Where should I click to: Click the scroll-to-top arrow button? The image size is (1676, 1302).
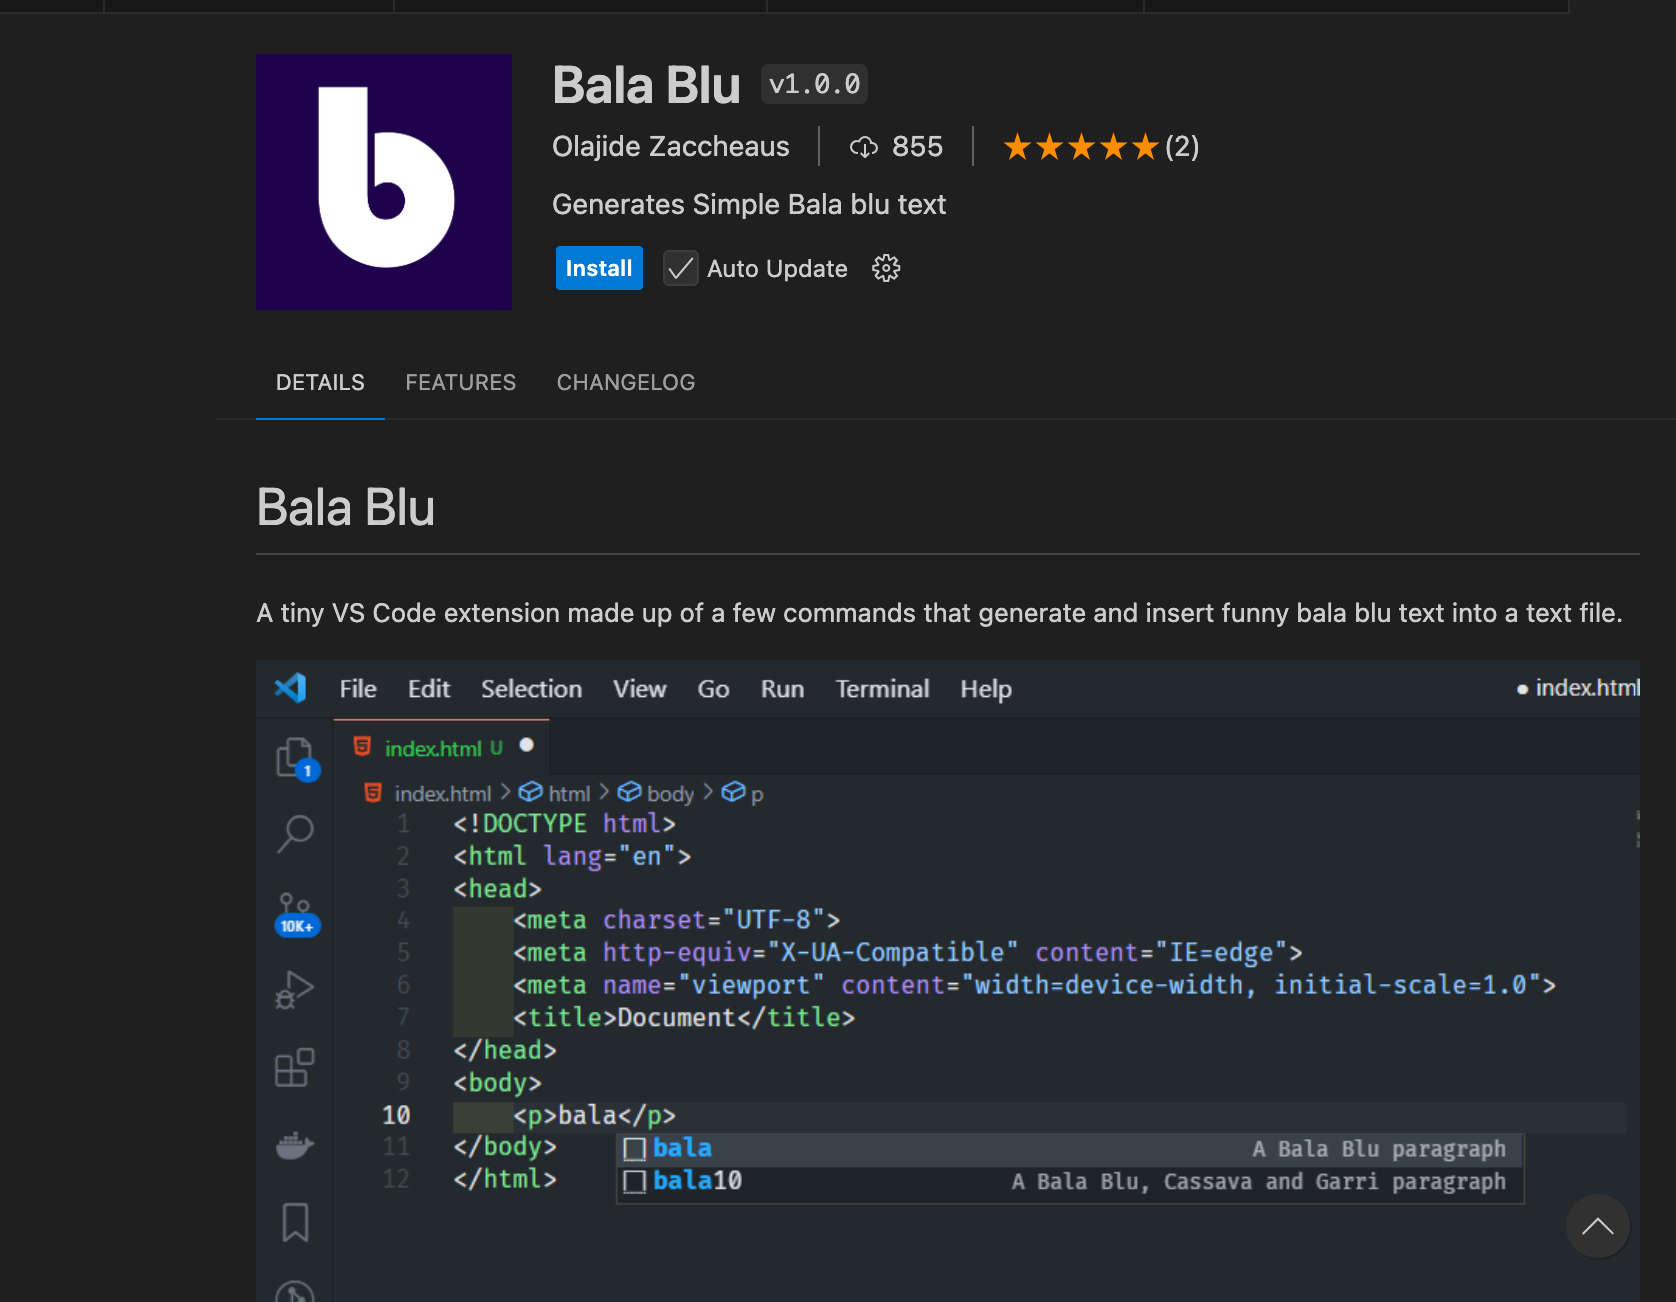coord(1597,1226)
